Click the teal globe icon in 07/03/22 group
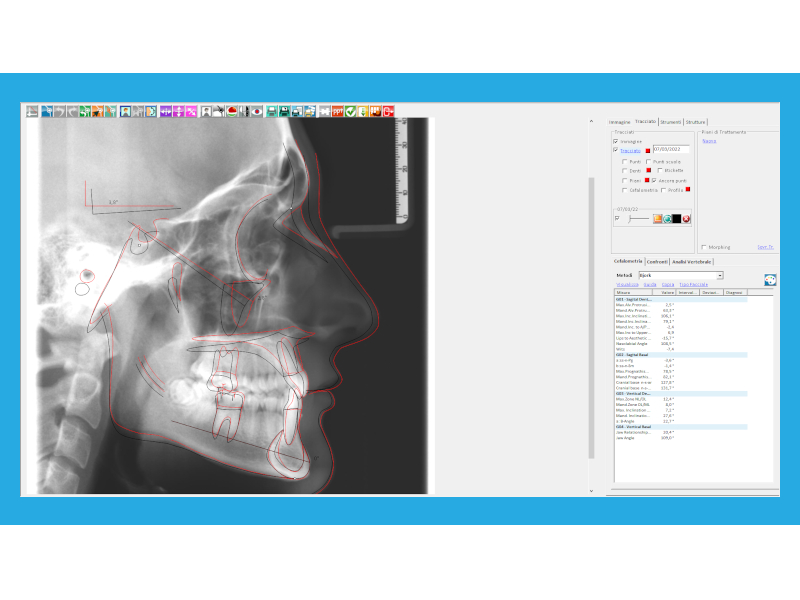 point(667,219)
